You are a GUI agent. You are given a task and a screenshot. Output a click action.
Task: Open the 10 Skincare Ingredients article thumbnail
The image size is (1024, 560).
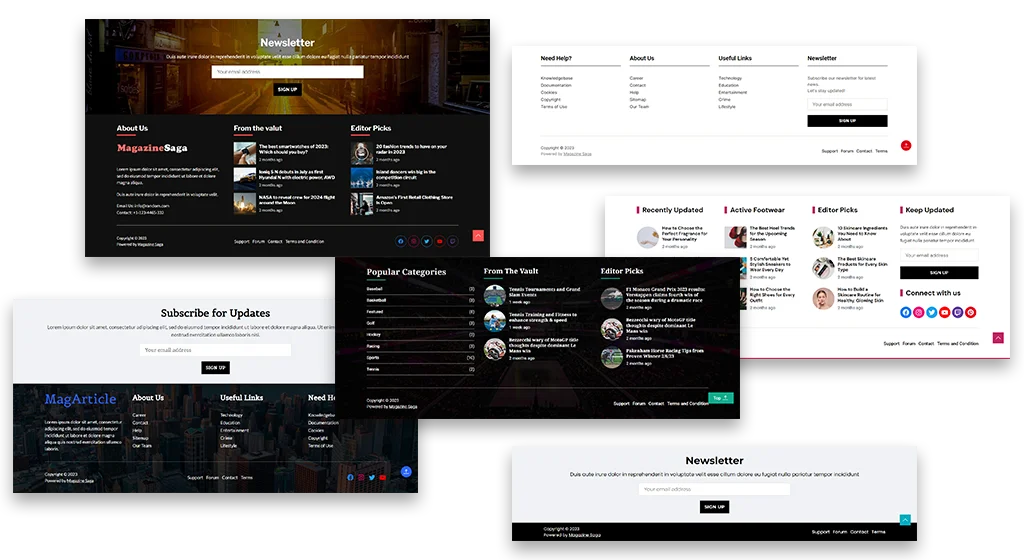823,237
